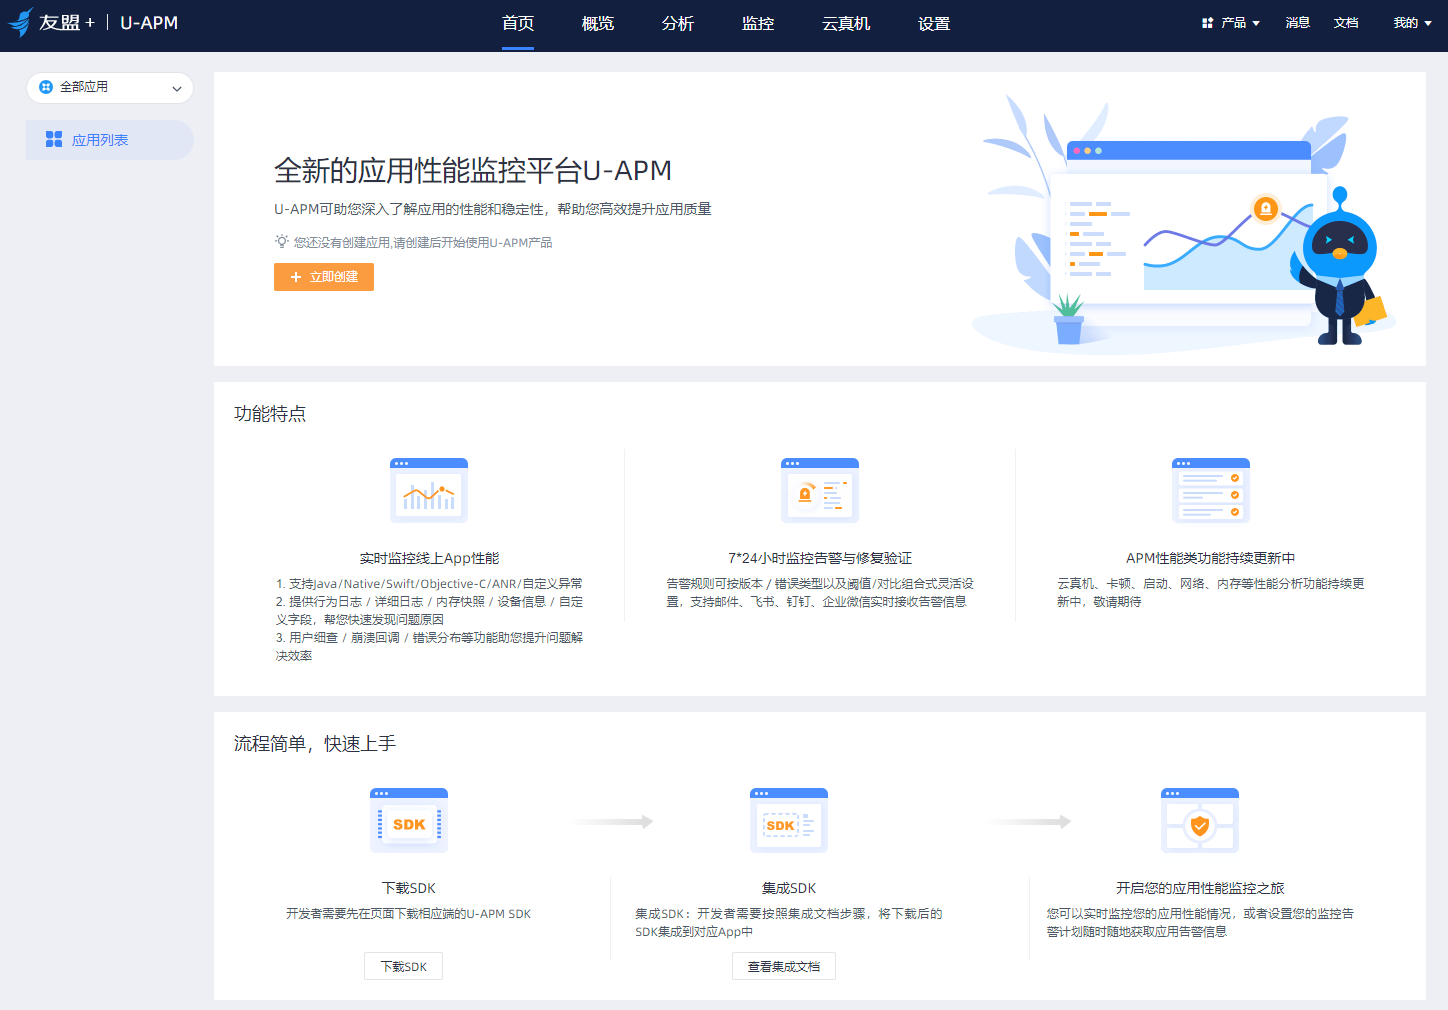1448x1010 pixels.
Task: Click the lightbulb tip icon above 立即创建
Action: click(x=280, y=241)
